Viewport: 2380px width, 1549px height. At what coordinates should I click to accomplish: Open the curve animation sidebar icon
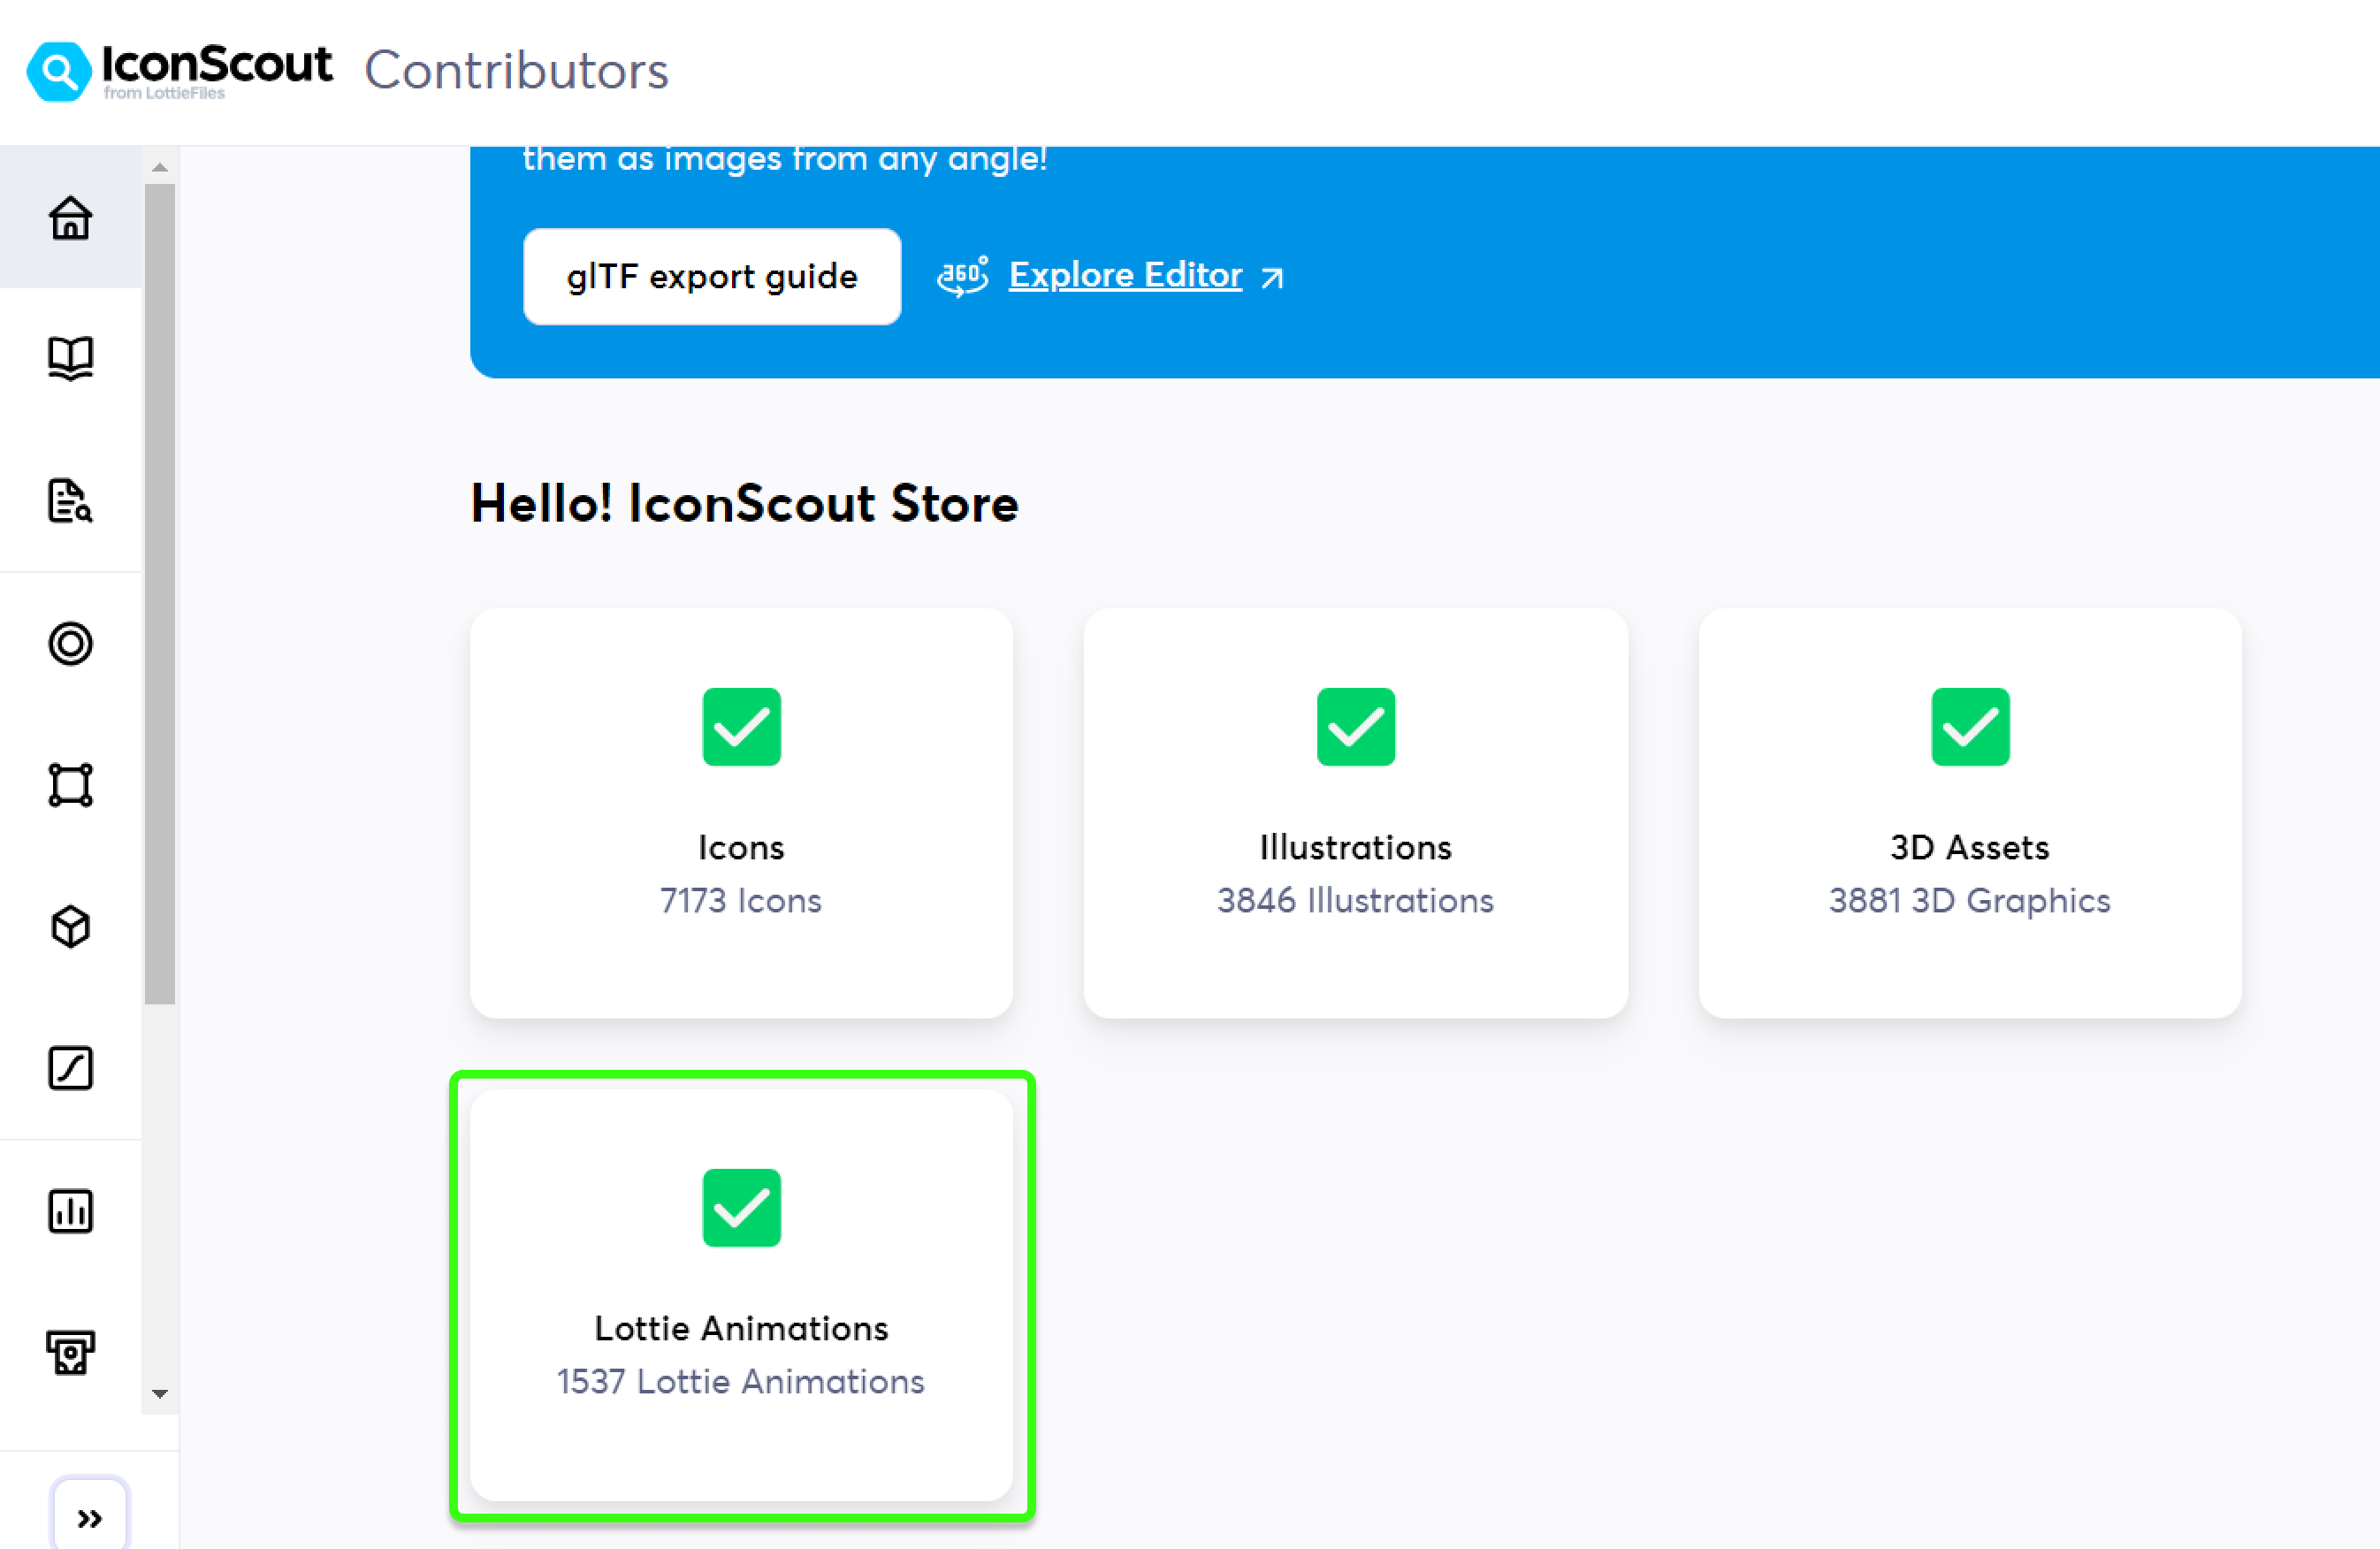70,1068
